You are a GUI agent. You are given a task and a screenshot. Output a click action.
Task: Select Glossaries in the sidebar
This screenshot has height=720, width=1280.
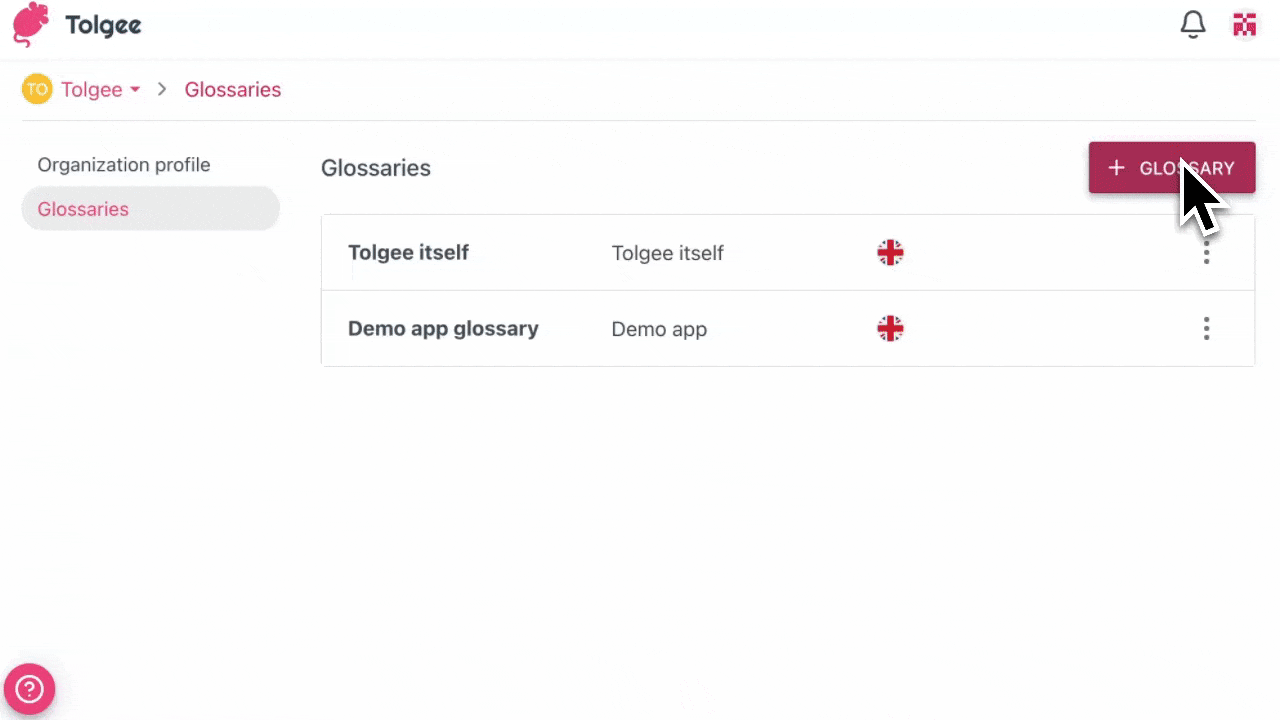point(83,209)
